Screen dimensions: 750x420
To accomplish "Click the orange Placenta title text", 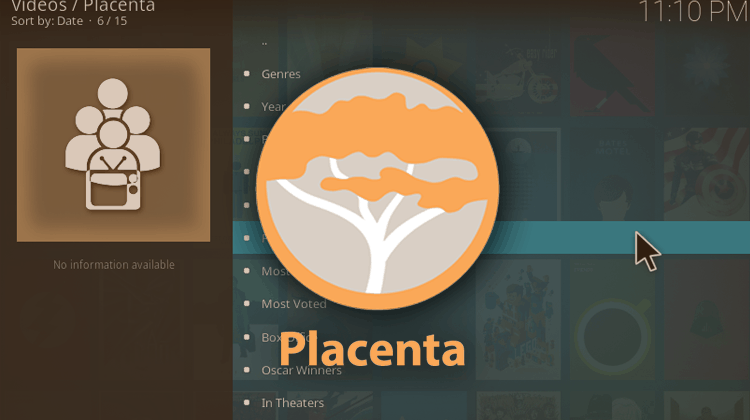I will (x=372, y=350).
